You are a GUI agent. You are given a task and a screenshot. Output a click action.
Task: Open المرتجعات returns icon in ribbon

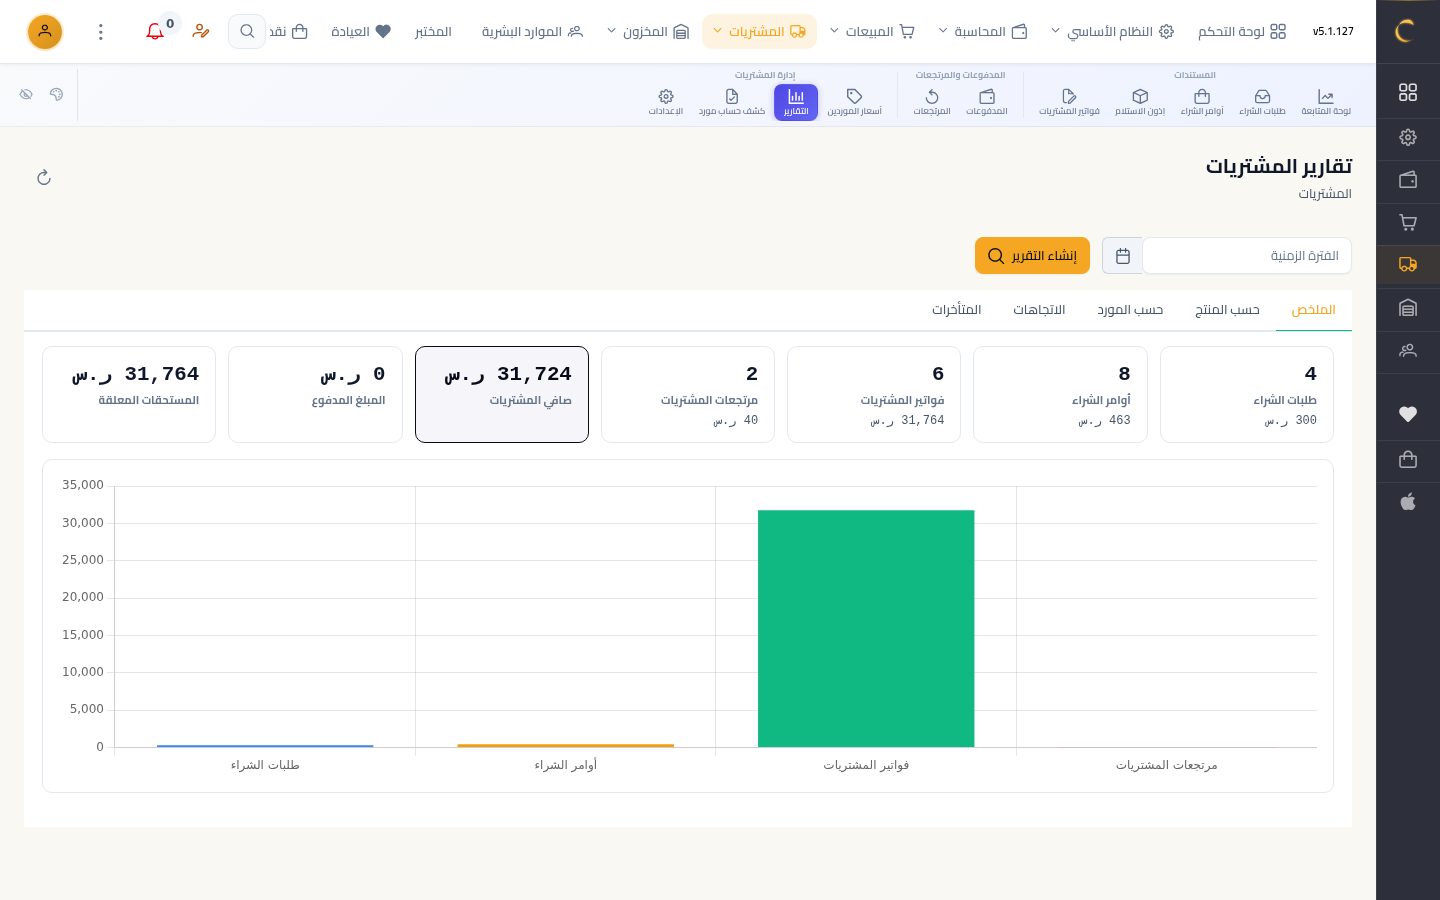coord(932,102)
